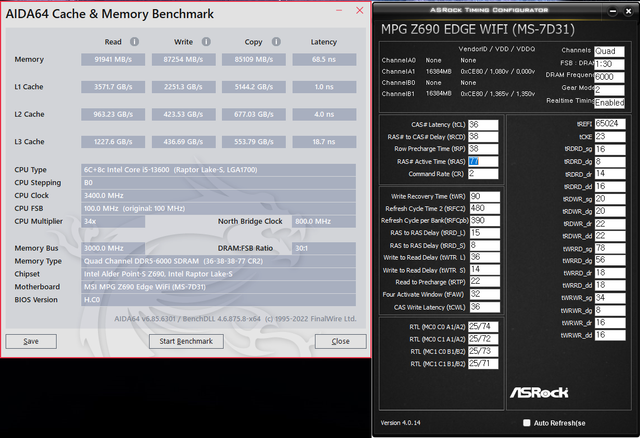The width and height of the screenshot is (640, 438).
Task: Click the tWRRD_sg value field
Action: pyautogui.click(x=610, y=248)
